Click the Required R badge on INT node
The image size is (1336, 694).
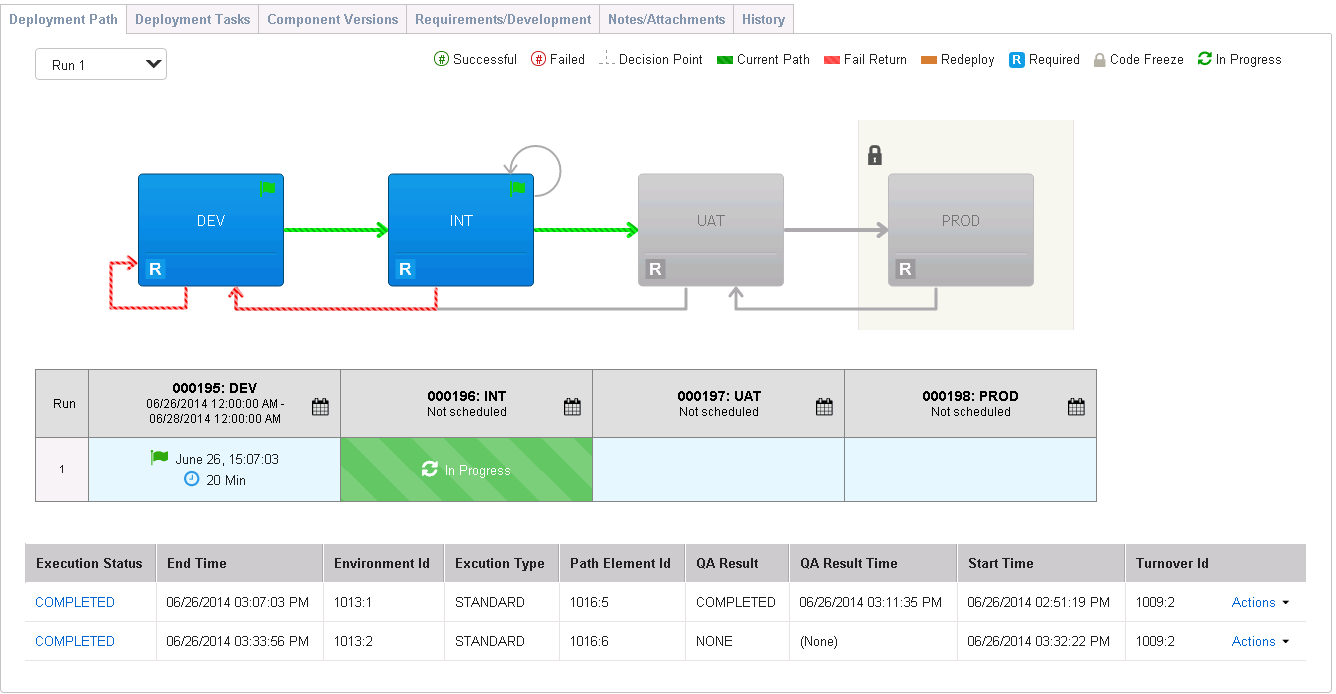405,269
